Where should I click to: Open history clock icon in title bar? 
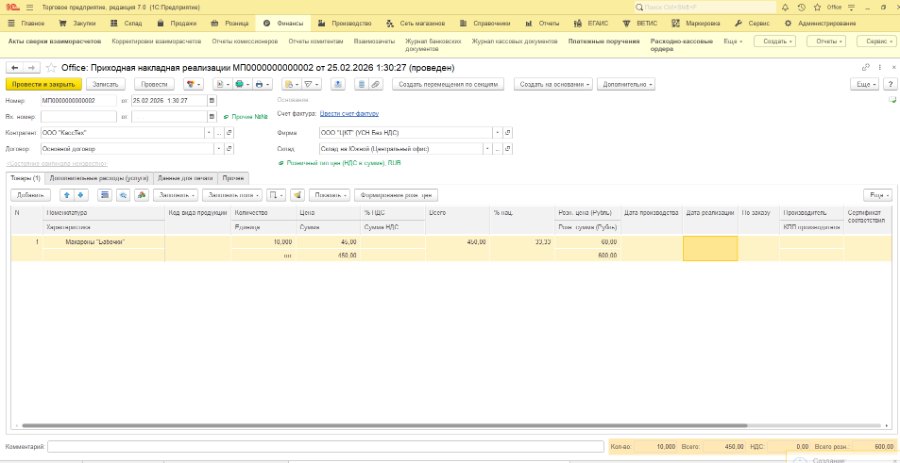click(x=802, y=7)
